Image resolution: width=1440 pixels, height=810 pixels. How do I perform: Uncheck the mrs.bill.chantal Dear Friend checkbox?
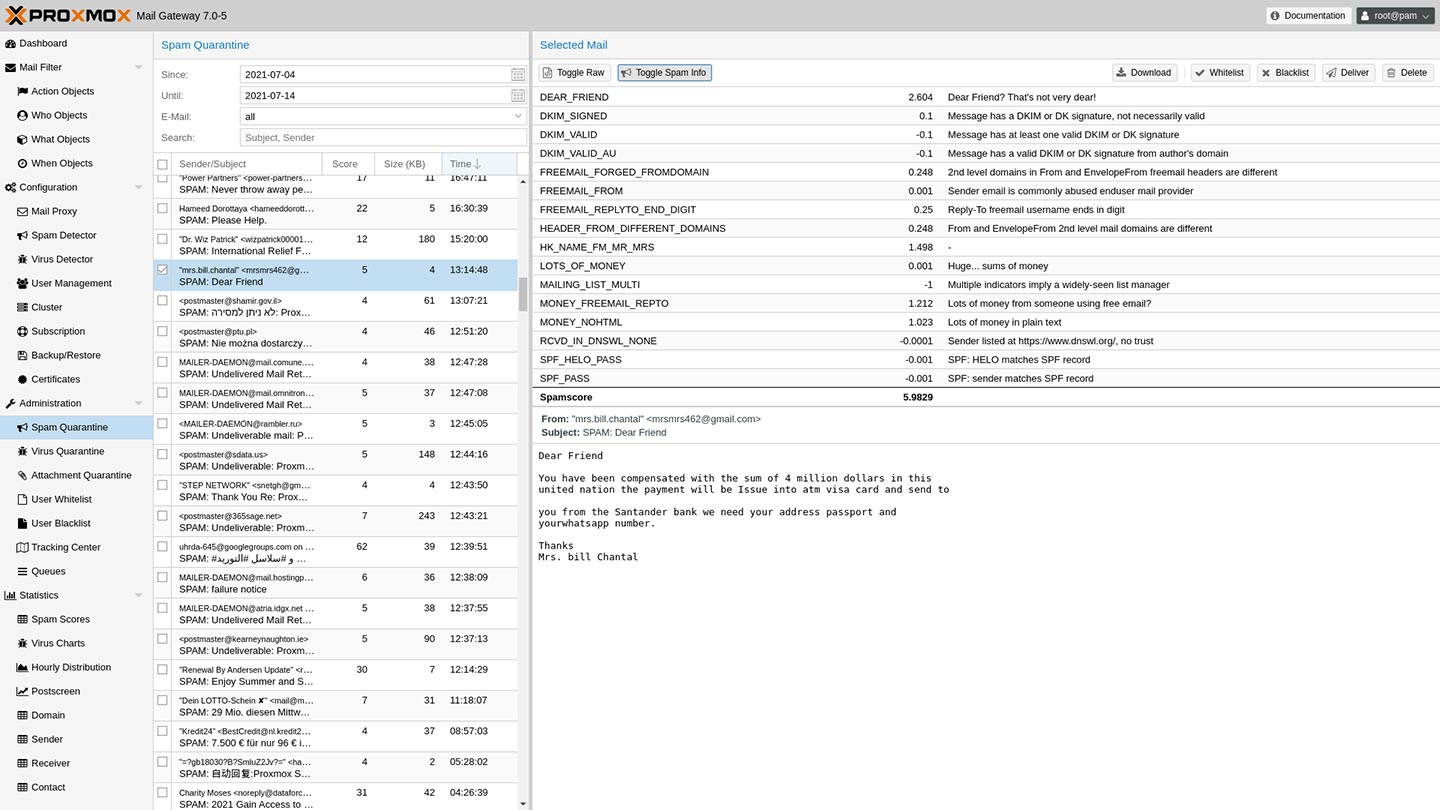coord(162,269)
